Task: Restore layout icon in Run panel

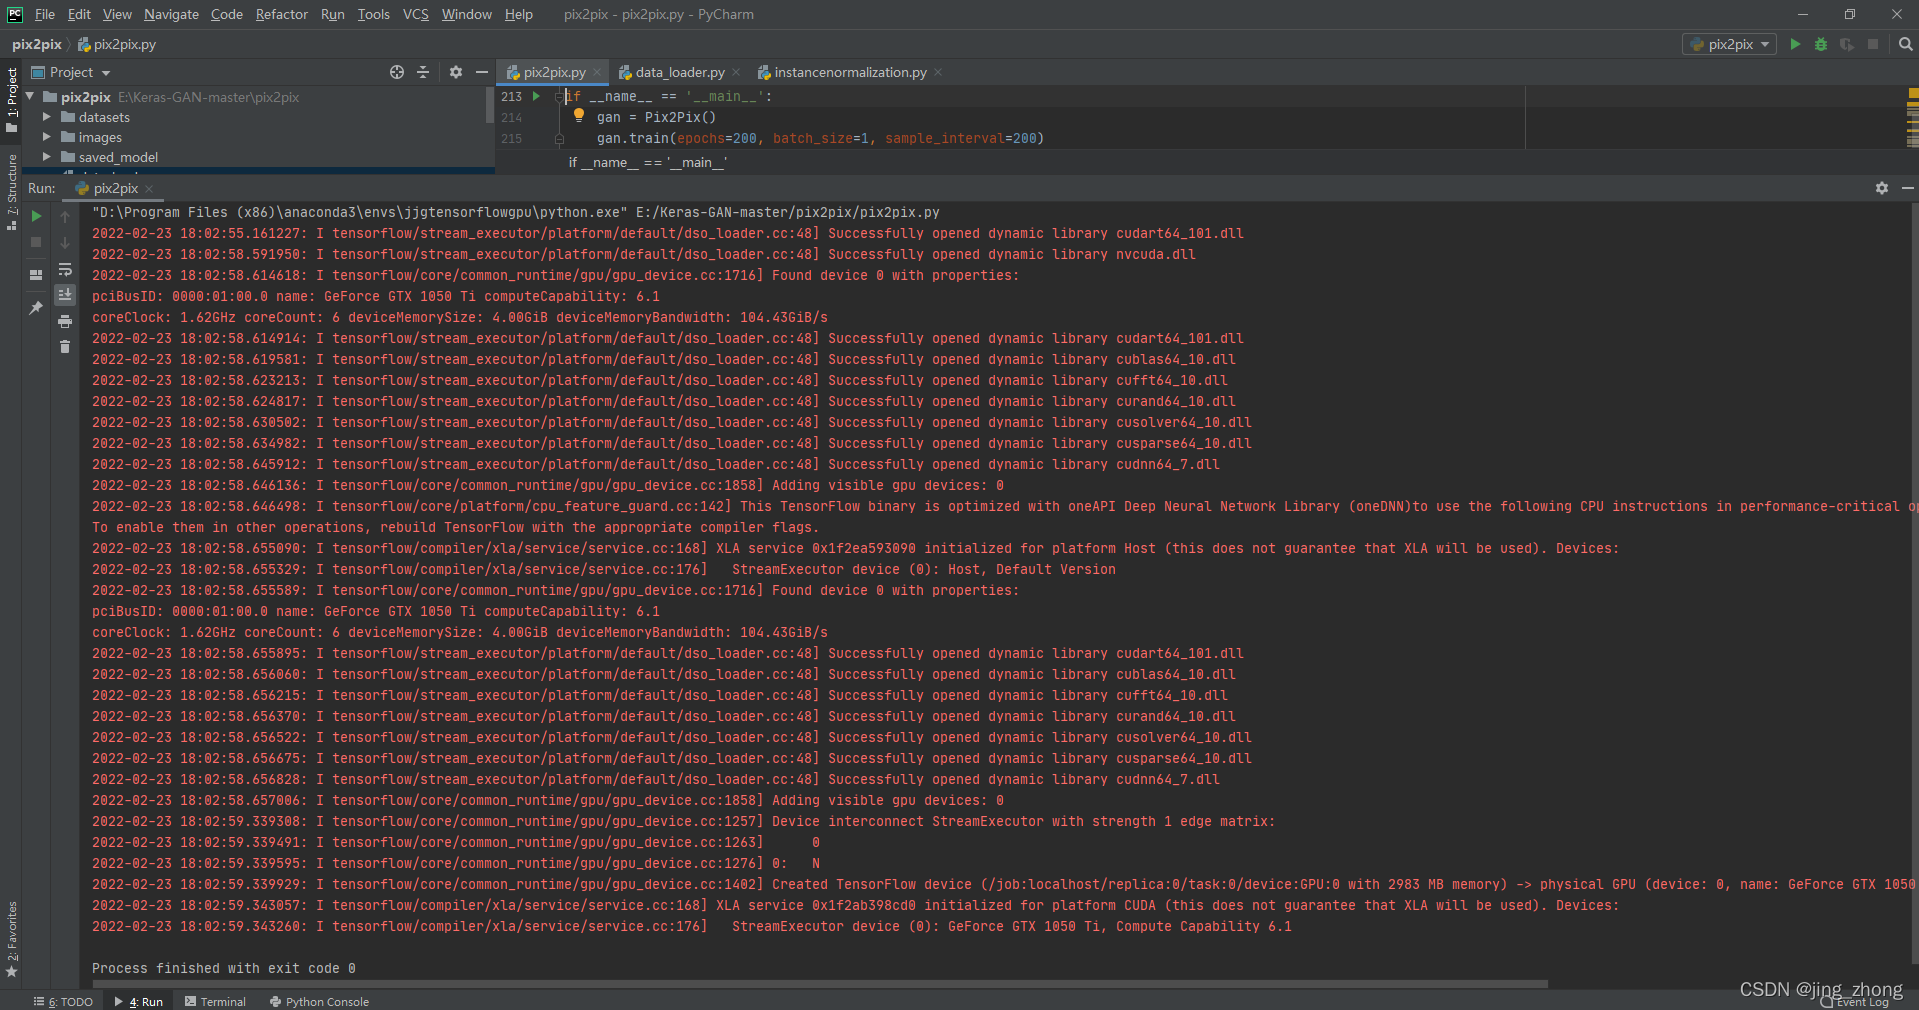Action: (x=37, y=274)
